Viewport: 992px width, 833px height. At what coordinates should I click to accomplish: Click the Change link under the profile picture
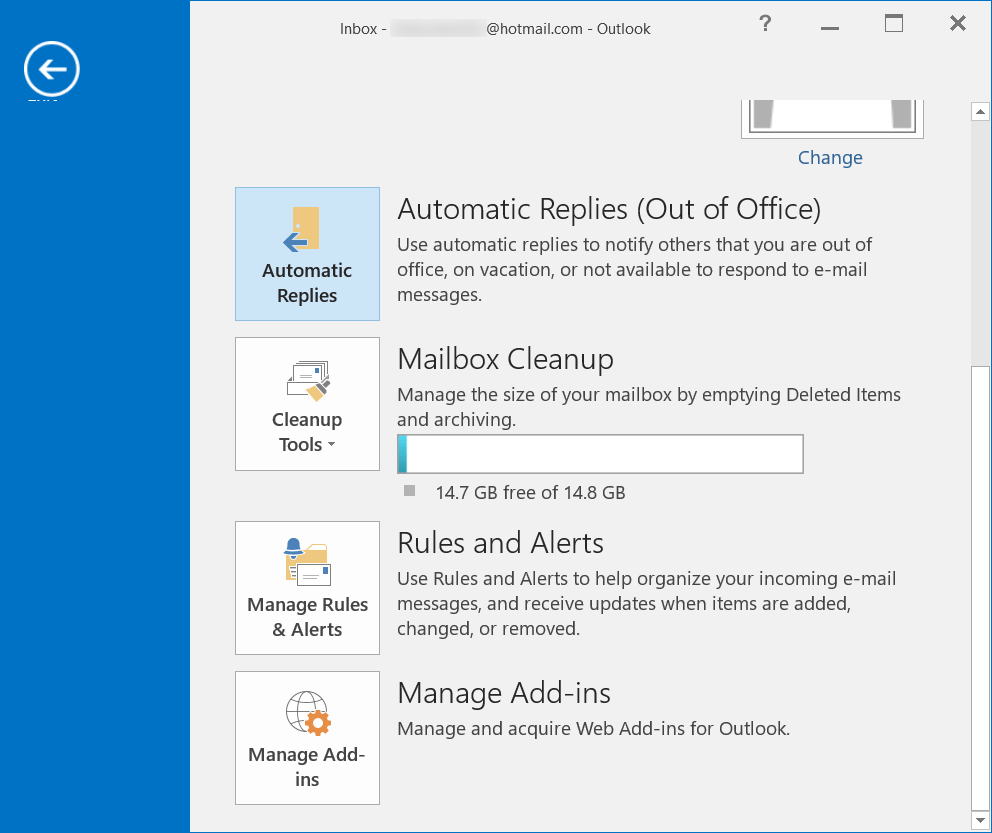click(830, 157)
